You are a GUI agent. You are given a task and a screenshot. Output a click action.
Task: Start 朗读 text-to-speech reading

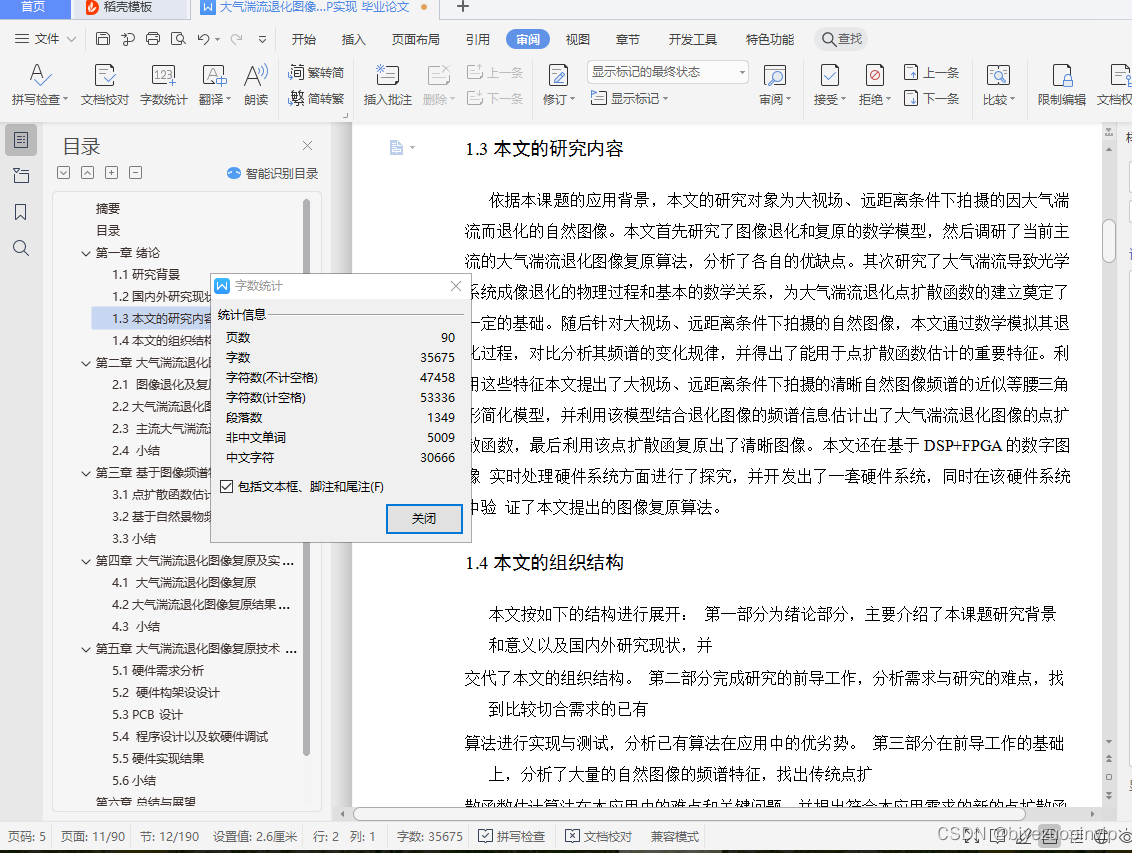pos(257,78)
